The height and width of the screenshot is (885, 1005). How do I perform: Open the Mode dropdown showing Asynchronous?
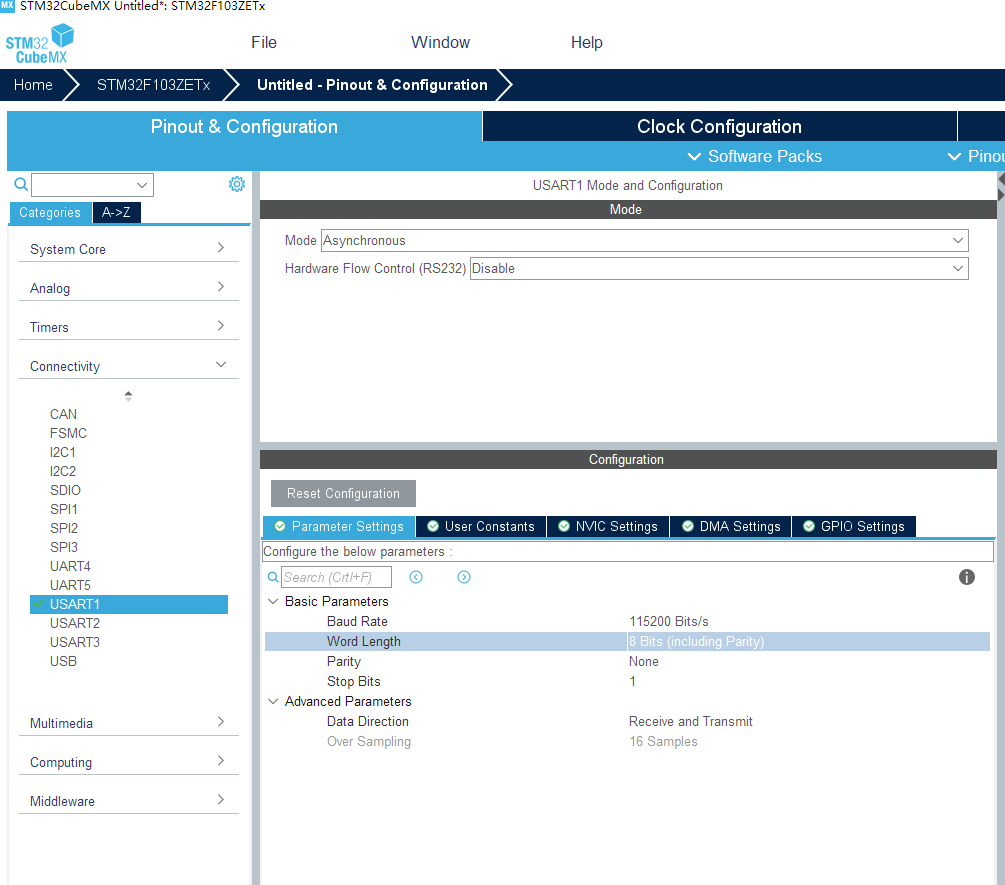644,241
